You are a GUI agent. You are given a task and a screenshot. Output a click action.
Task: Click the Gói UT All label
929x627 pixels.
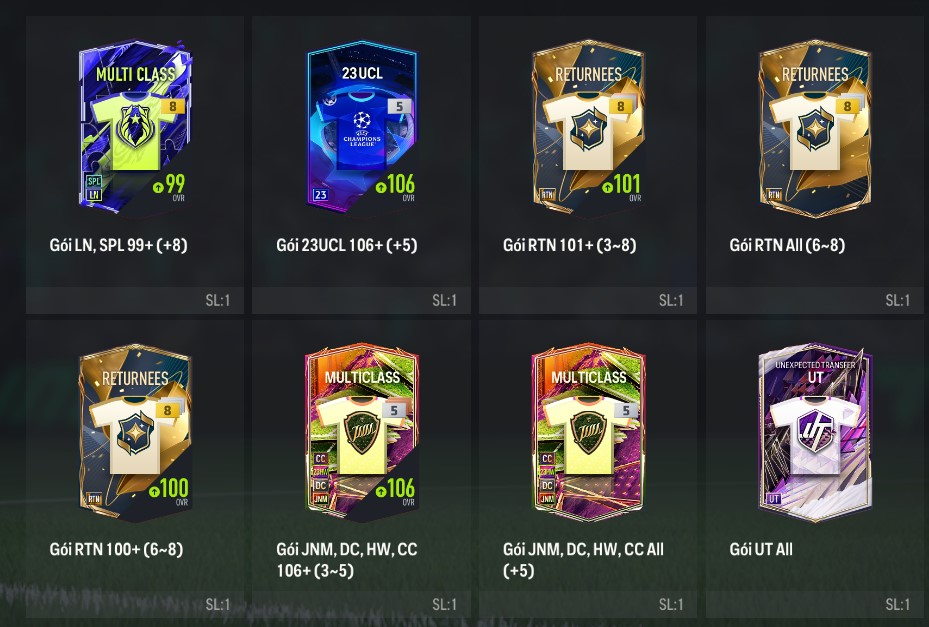(x=761, y=549)
